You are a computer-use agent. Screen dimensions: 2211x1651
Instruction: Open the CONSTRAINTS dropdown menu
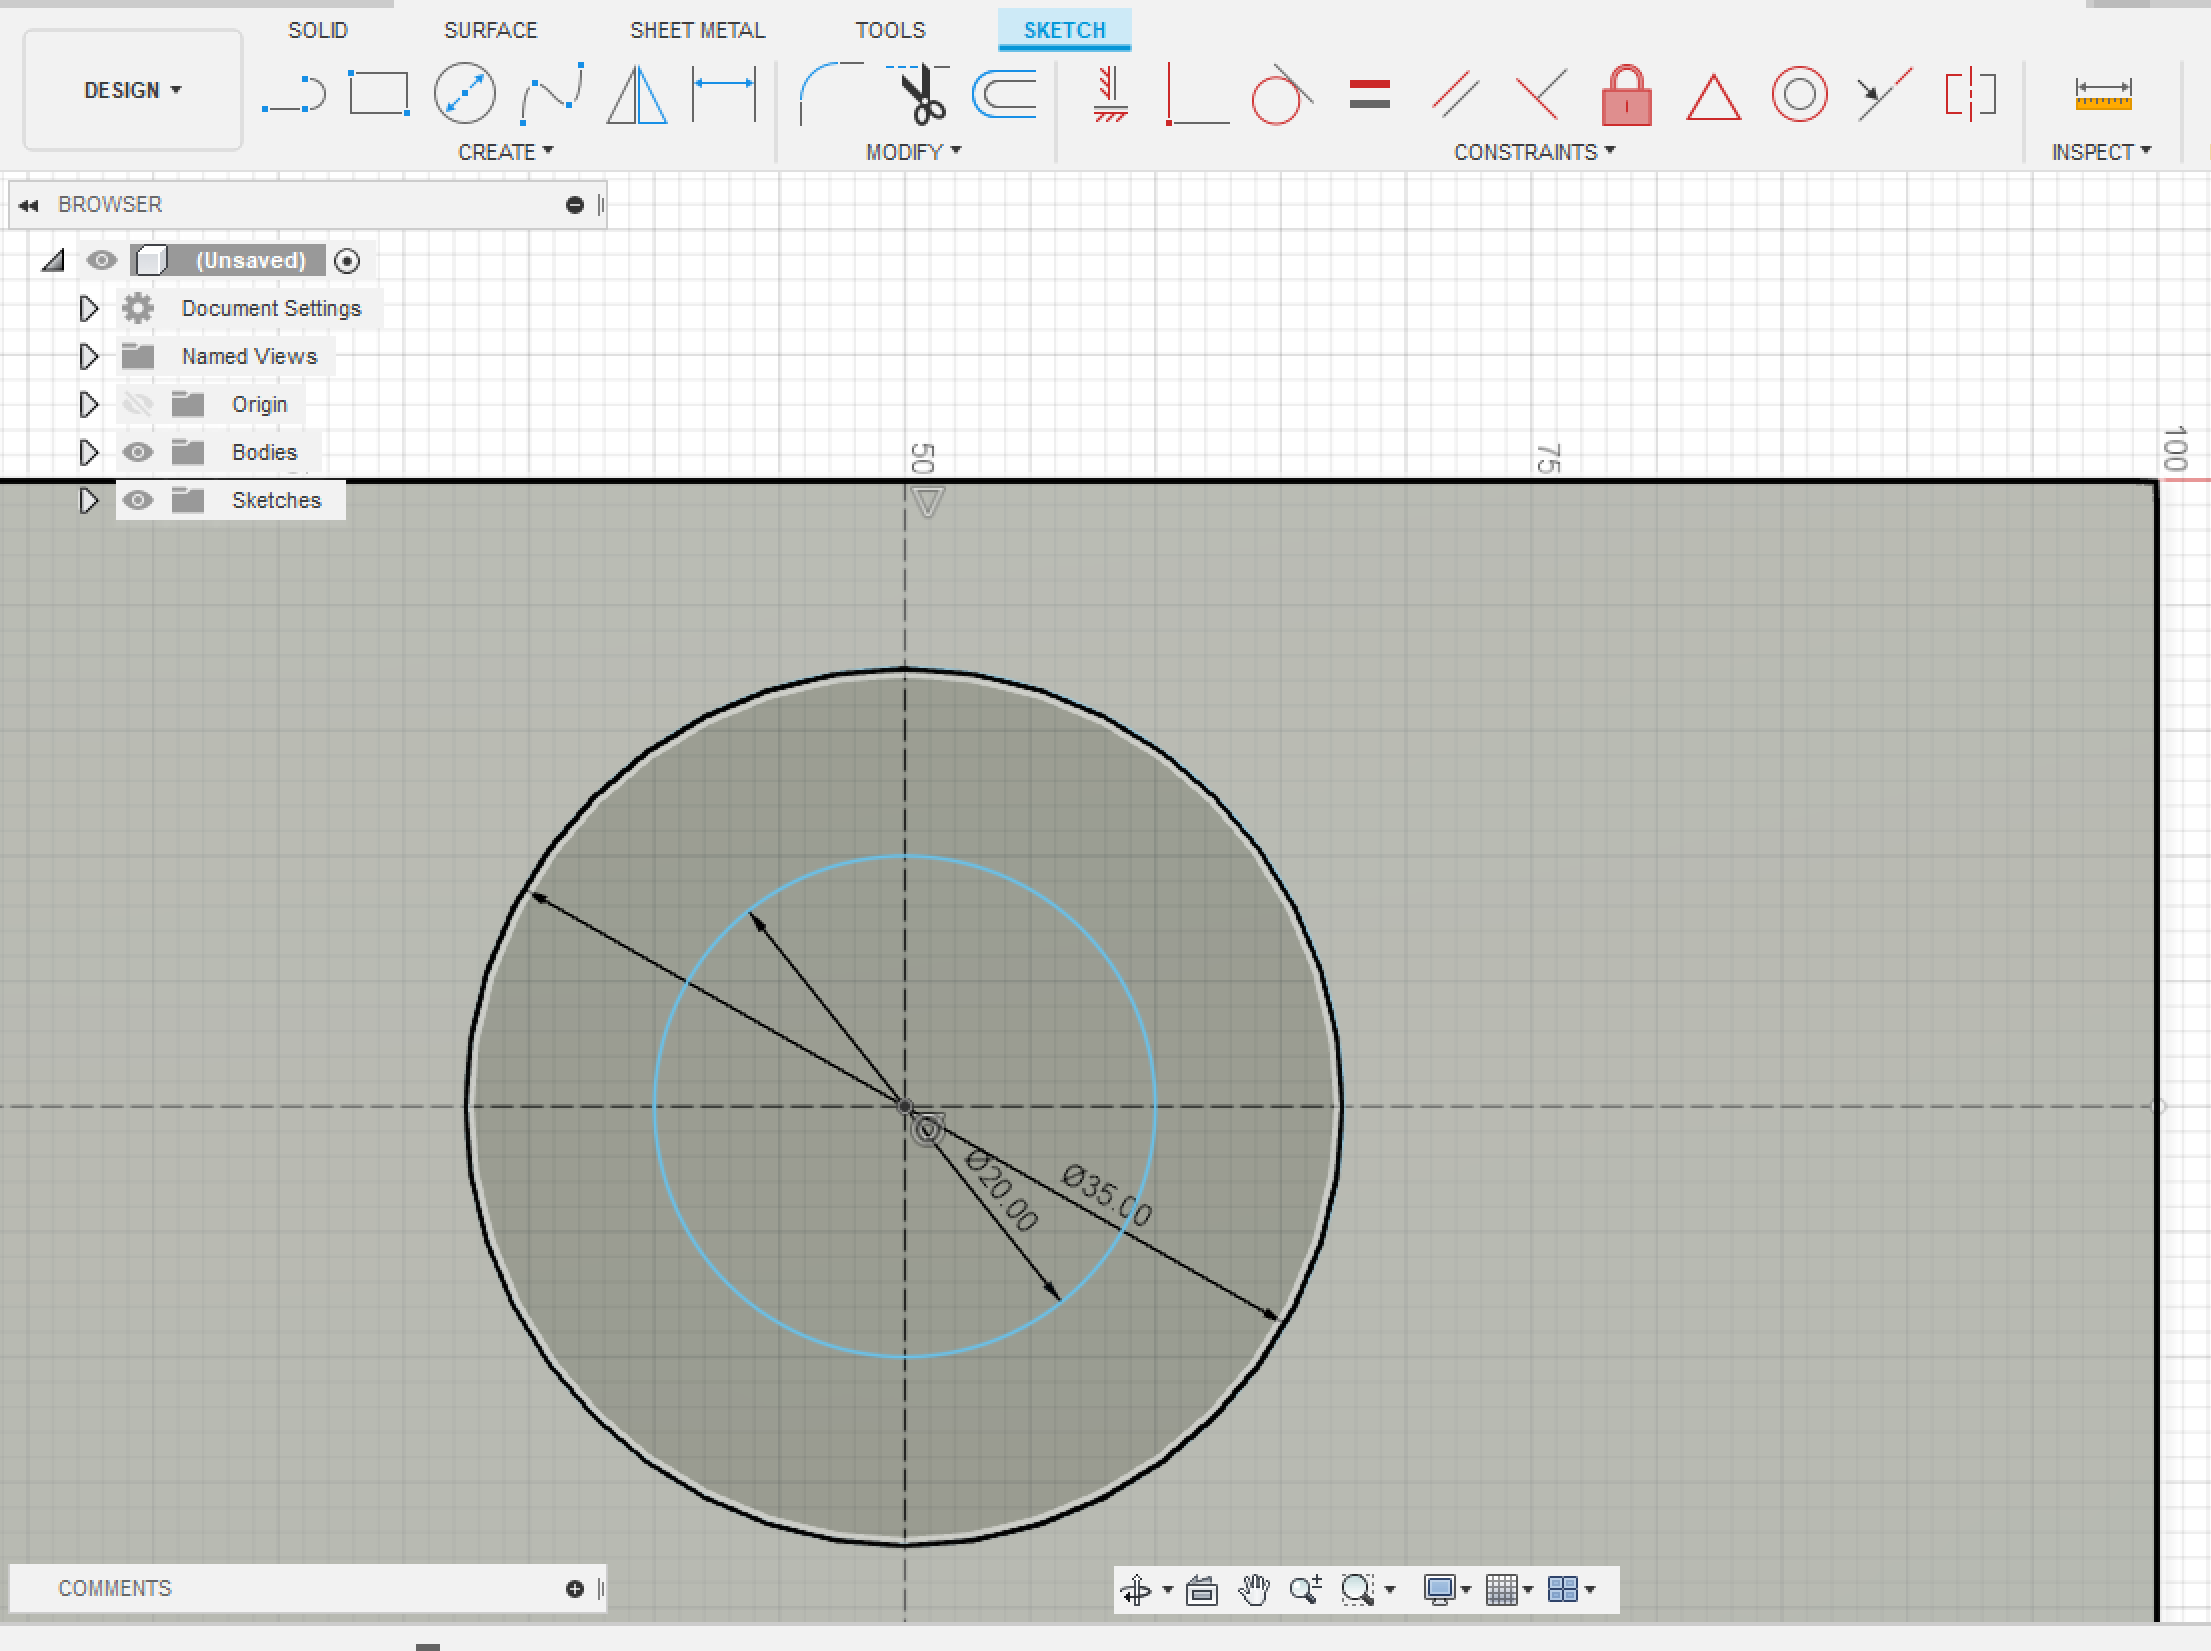tap(1534, 152)
